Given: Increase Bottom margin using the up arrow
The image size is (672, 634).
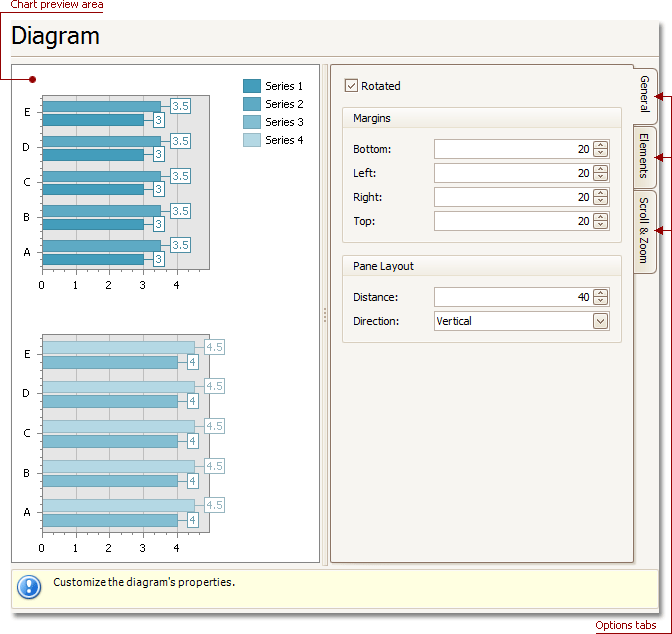Looking at the screenshot, I should [x=600, y=145].
